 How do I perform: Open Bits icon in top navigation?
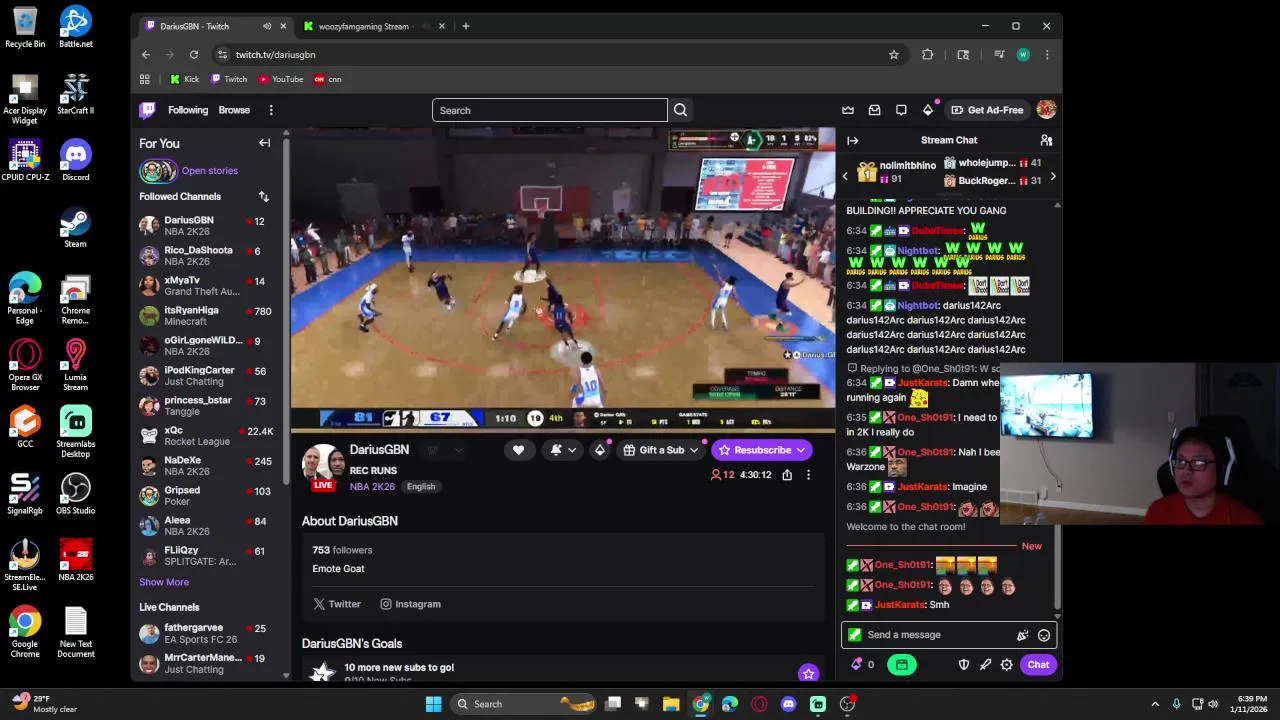pyautogui.click(x=928, y=110)
